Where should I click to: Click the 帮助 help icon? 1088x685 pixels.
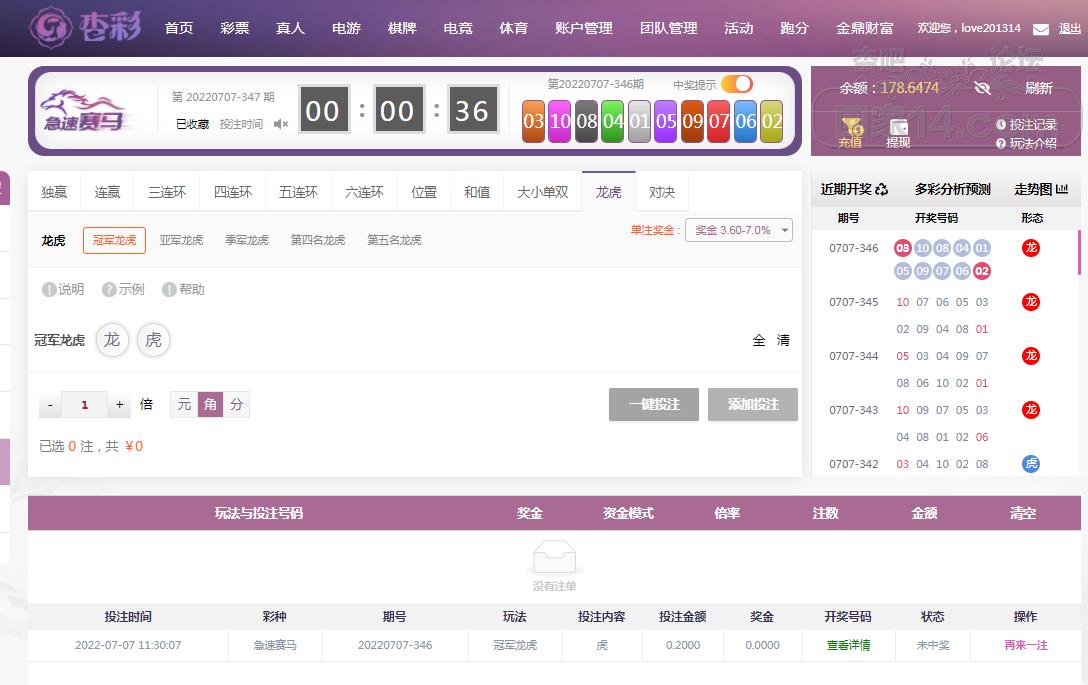[170, 289]
